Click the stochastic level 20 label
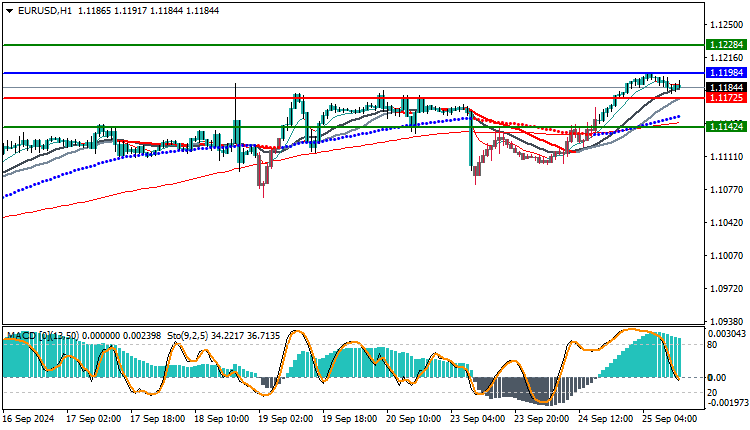 712,393
